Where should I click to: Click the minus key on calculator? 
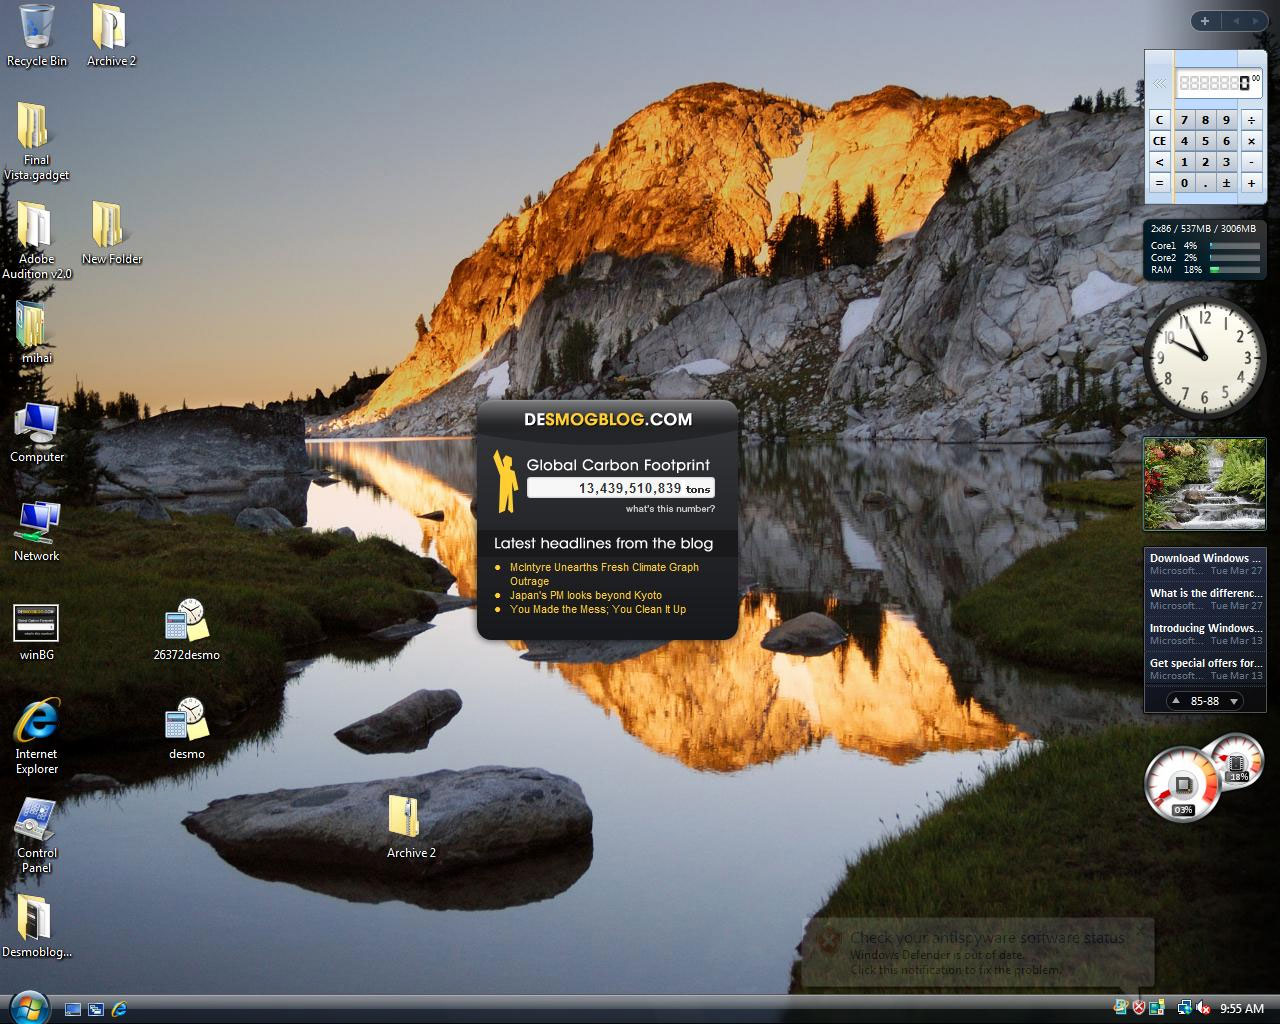pos(1251,162)
